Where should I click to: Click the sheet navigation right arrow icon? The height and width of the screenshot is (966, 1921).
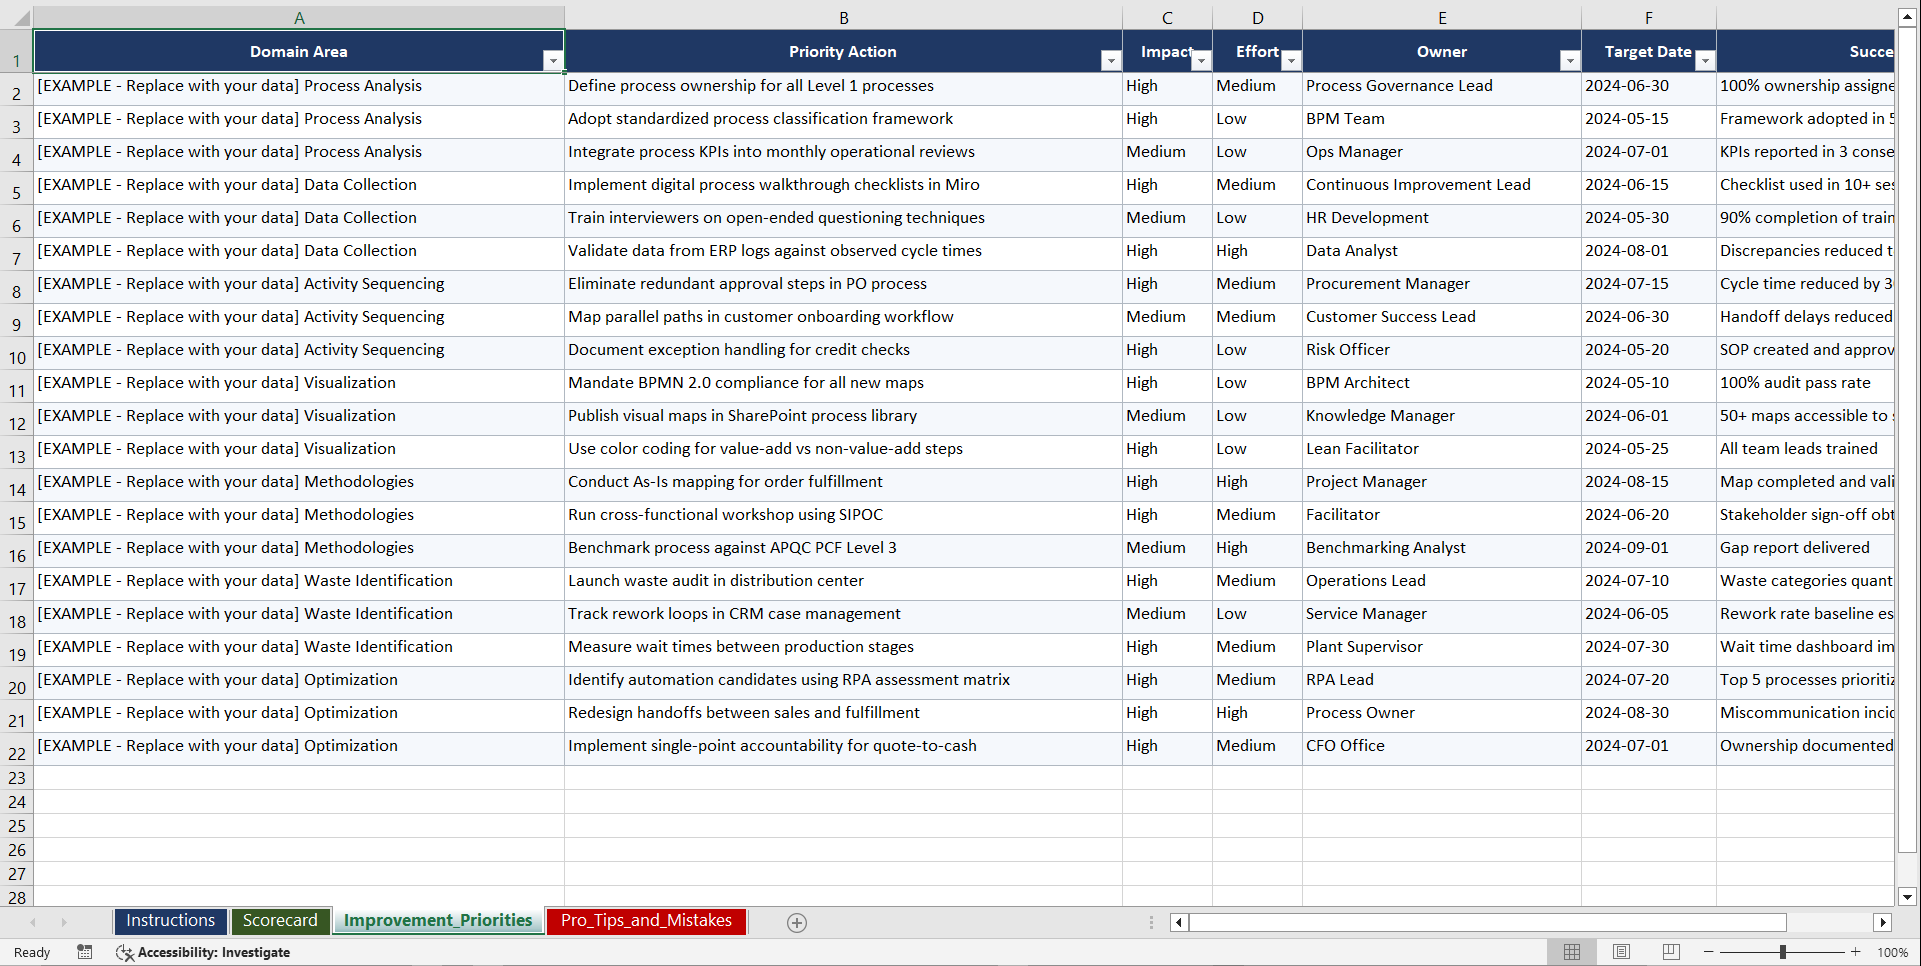[64, 922]
